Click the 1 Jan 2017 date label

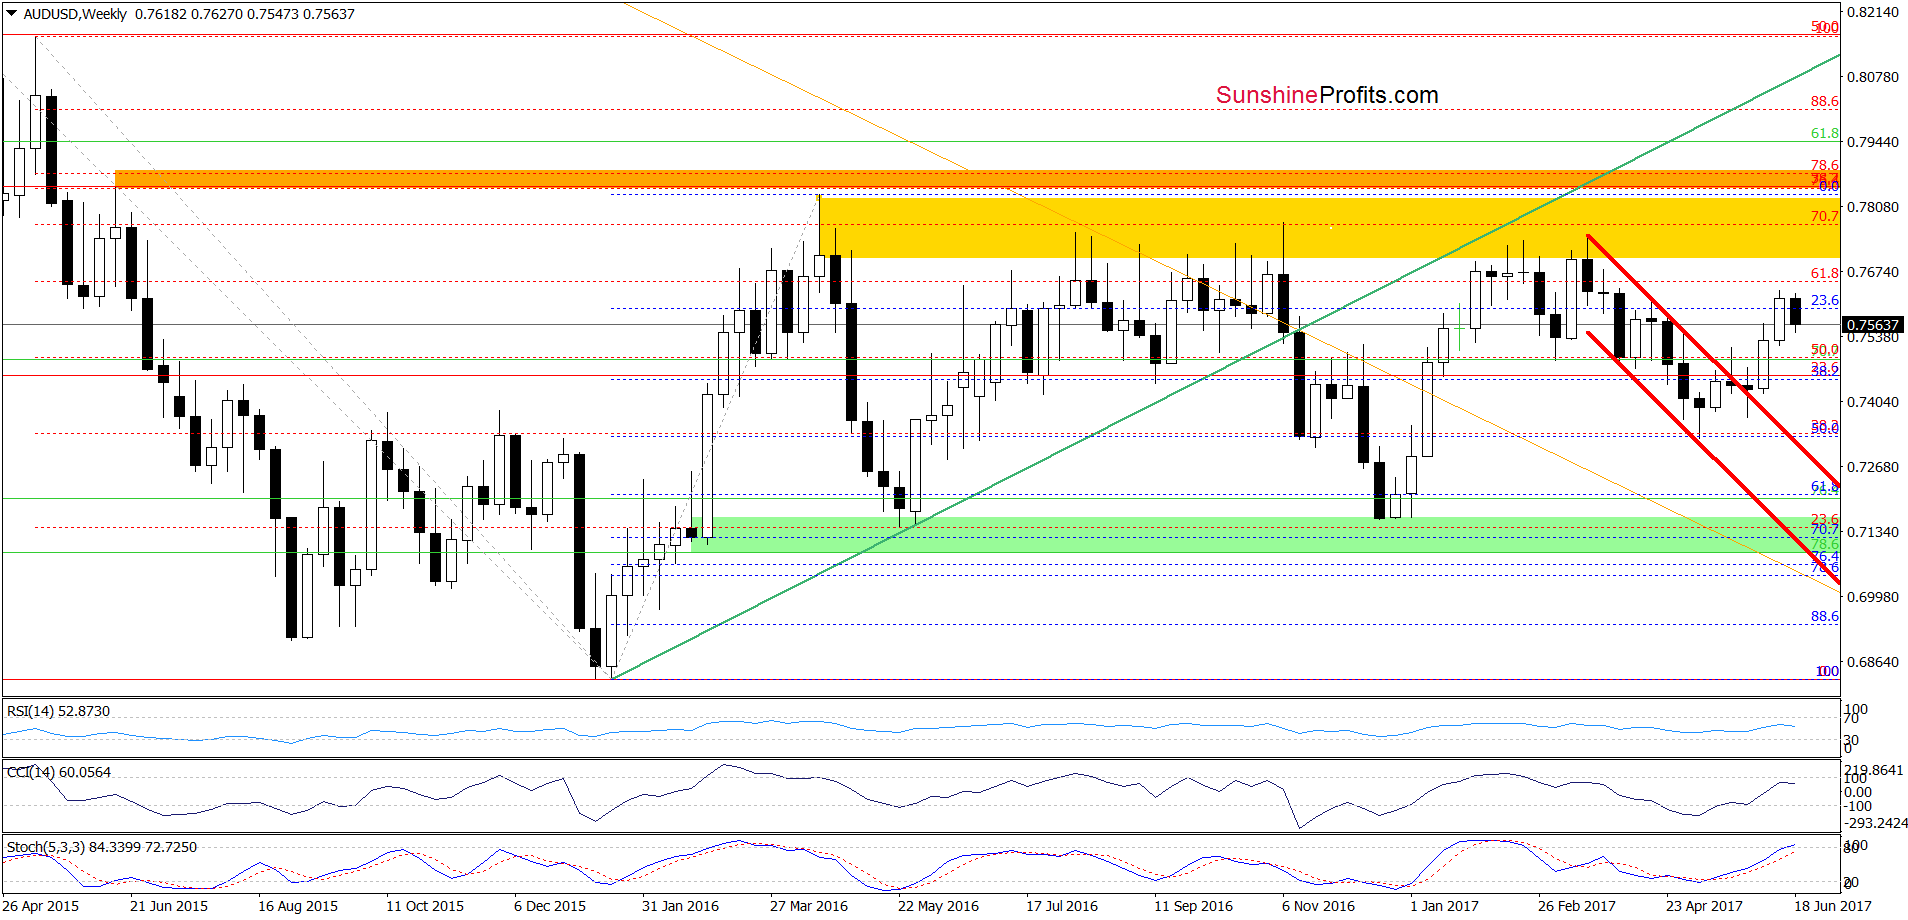pos(1444,906)
